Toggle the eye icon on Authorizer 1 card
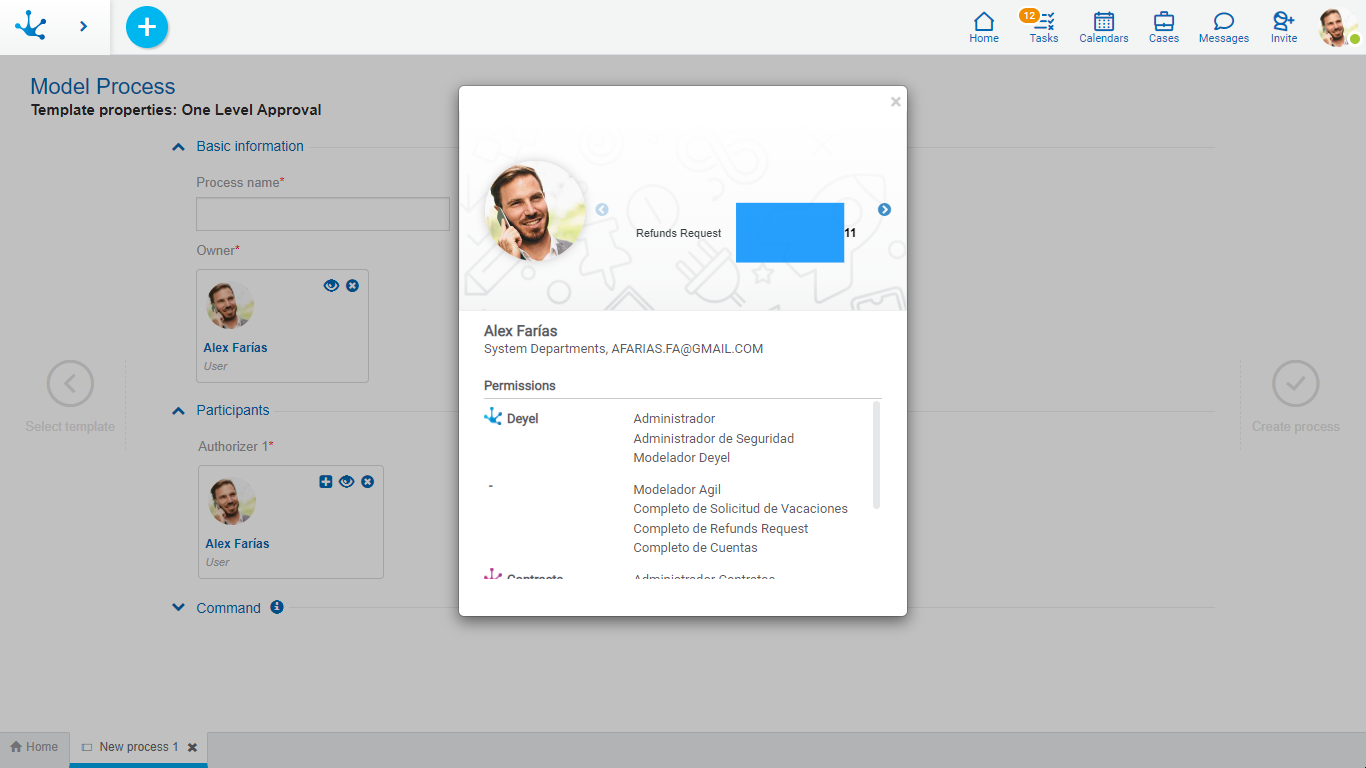The height and width of the screenshot is (768, 1366). pos(346,482)
